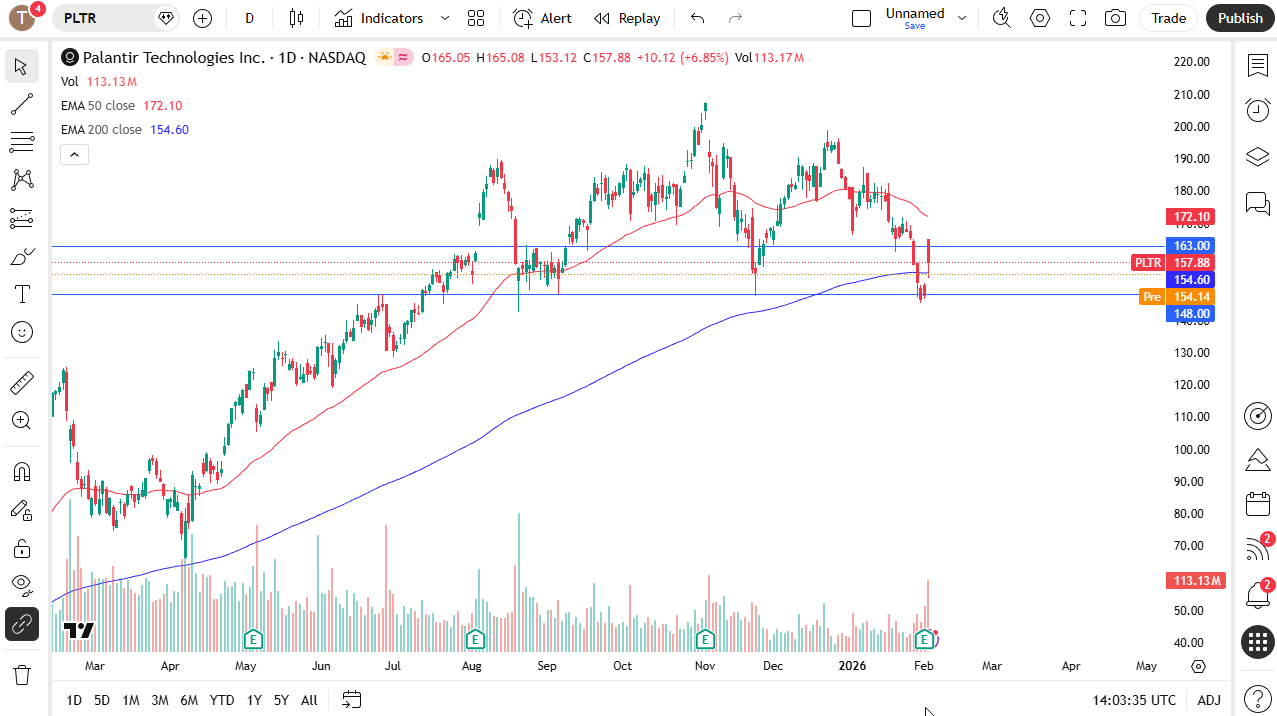The image size is (1277, 716).
Task: Open time axis settings gear
Action: coord(1199,666)
